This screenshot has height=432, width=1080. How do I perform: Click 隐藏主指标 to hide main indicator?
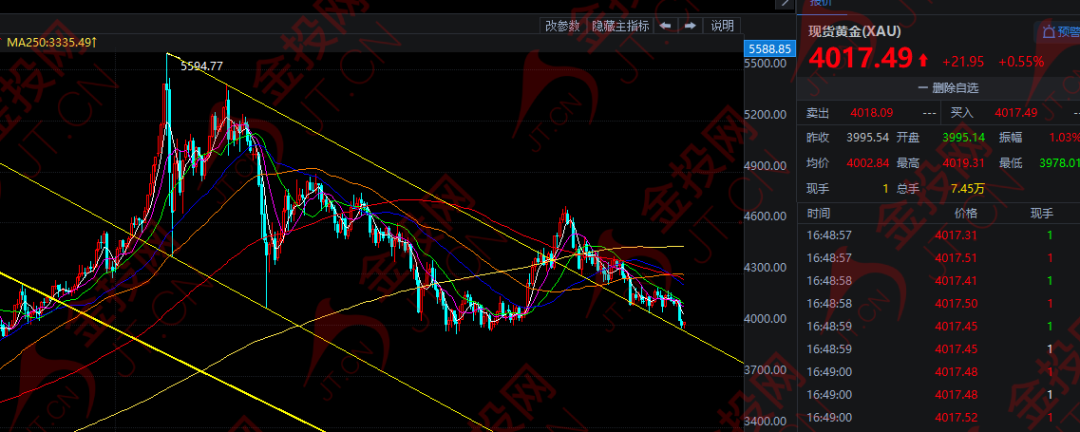620,26
